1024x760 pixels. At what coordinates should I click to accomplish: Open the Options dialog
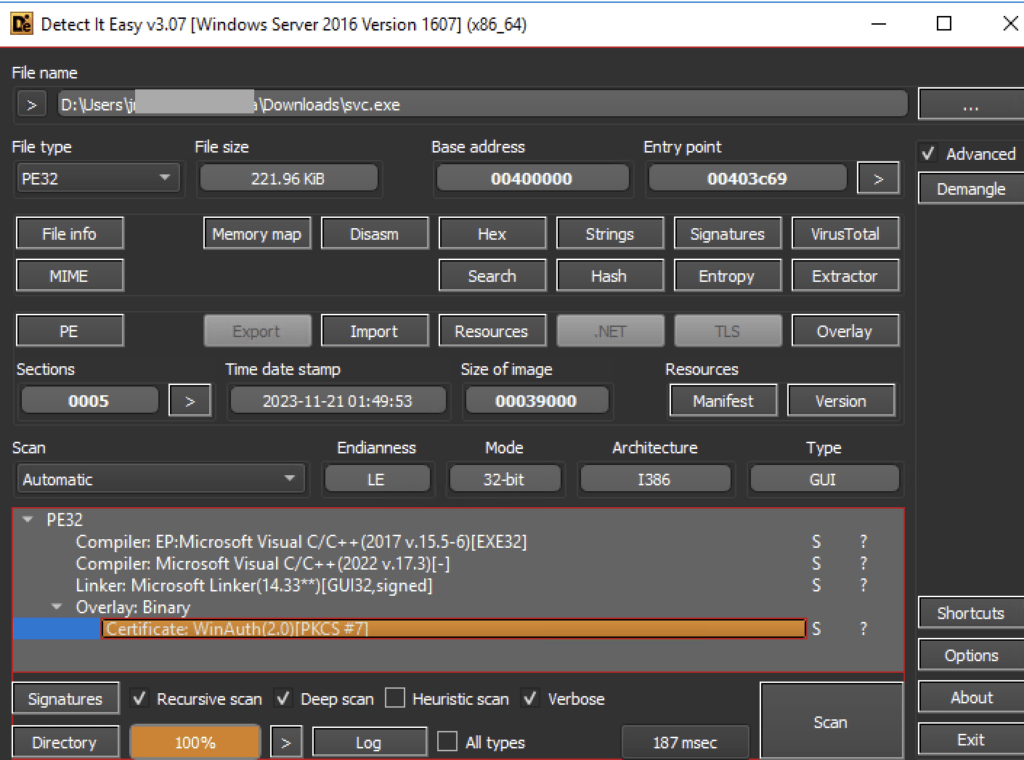(x=970, y=655)
